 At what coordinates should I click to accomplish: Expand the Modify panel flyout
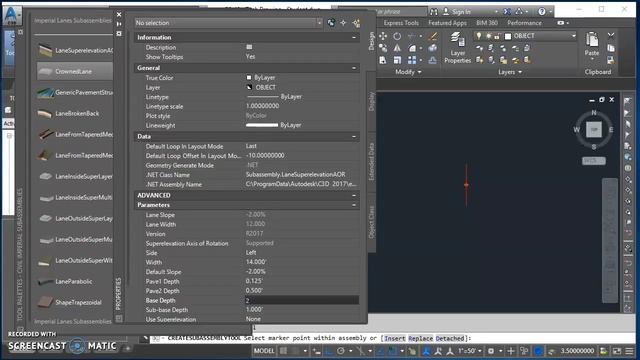point(408,72)
